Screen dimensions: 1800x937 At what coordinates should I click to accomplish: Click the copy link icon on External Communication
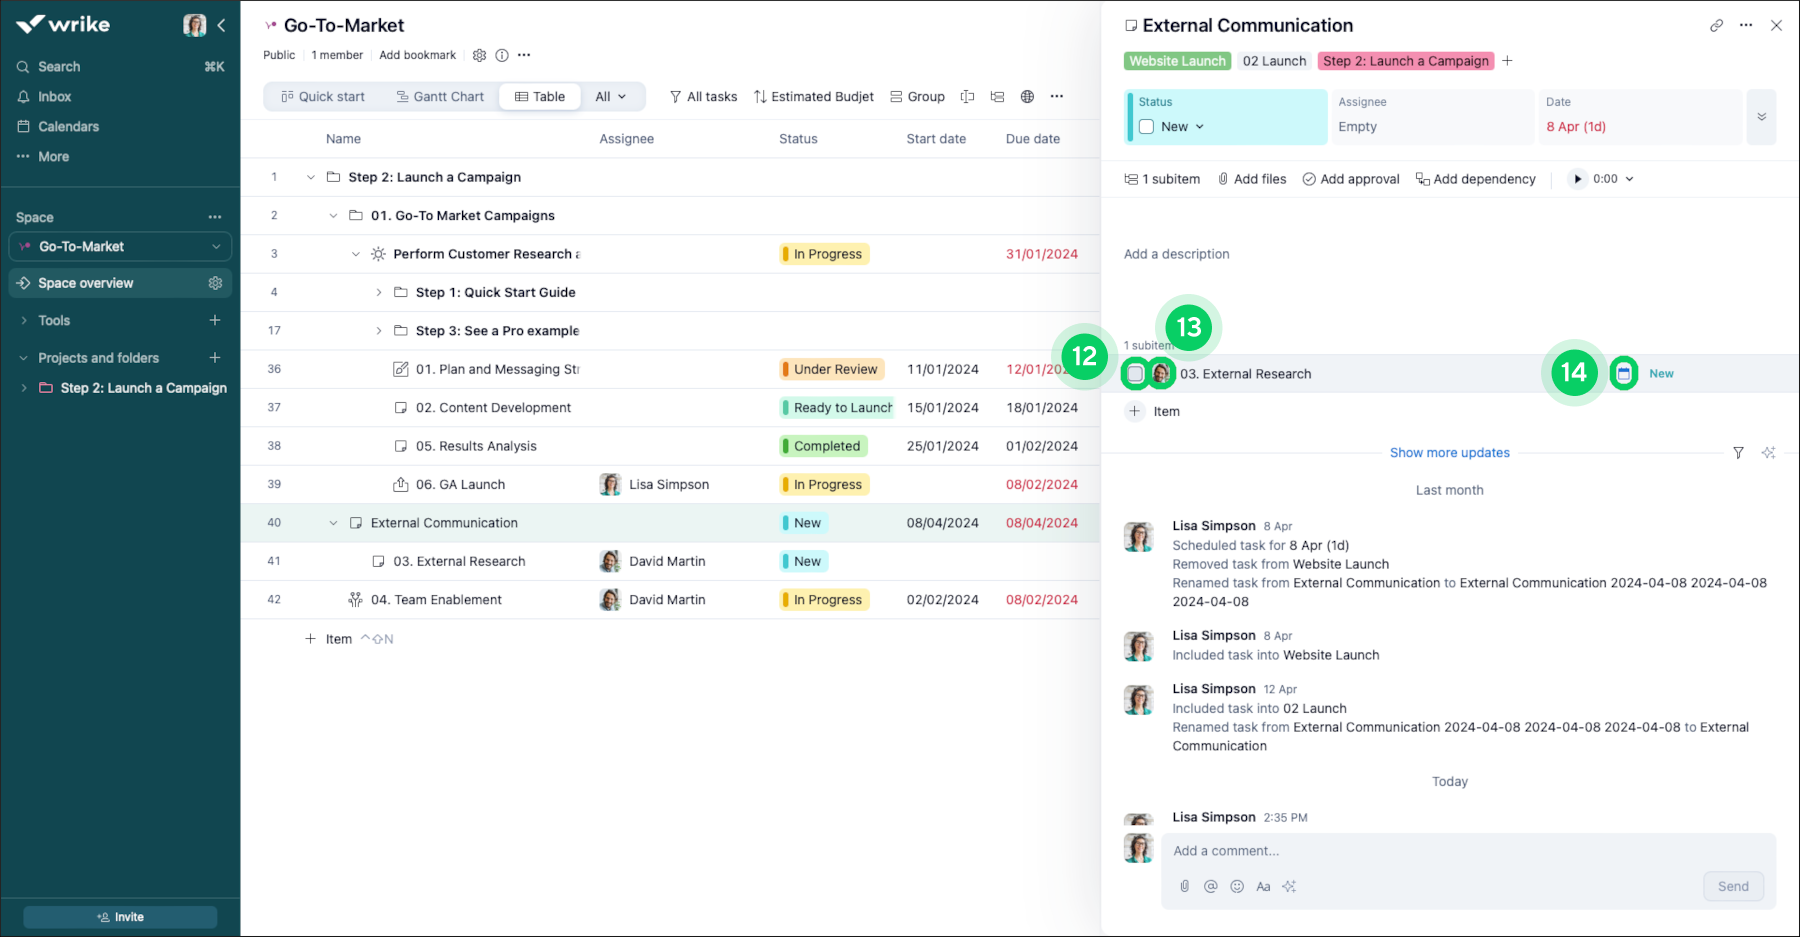point(1716,25)
